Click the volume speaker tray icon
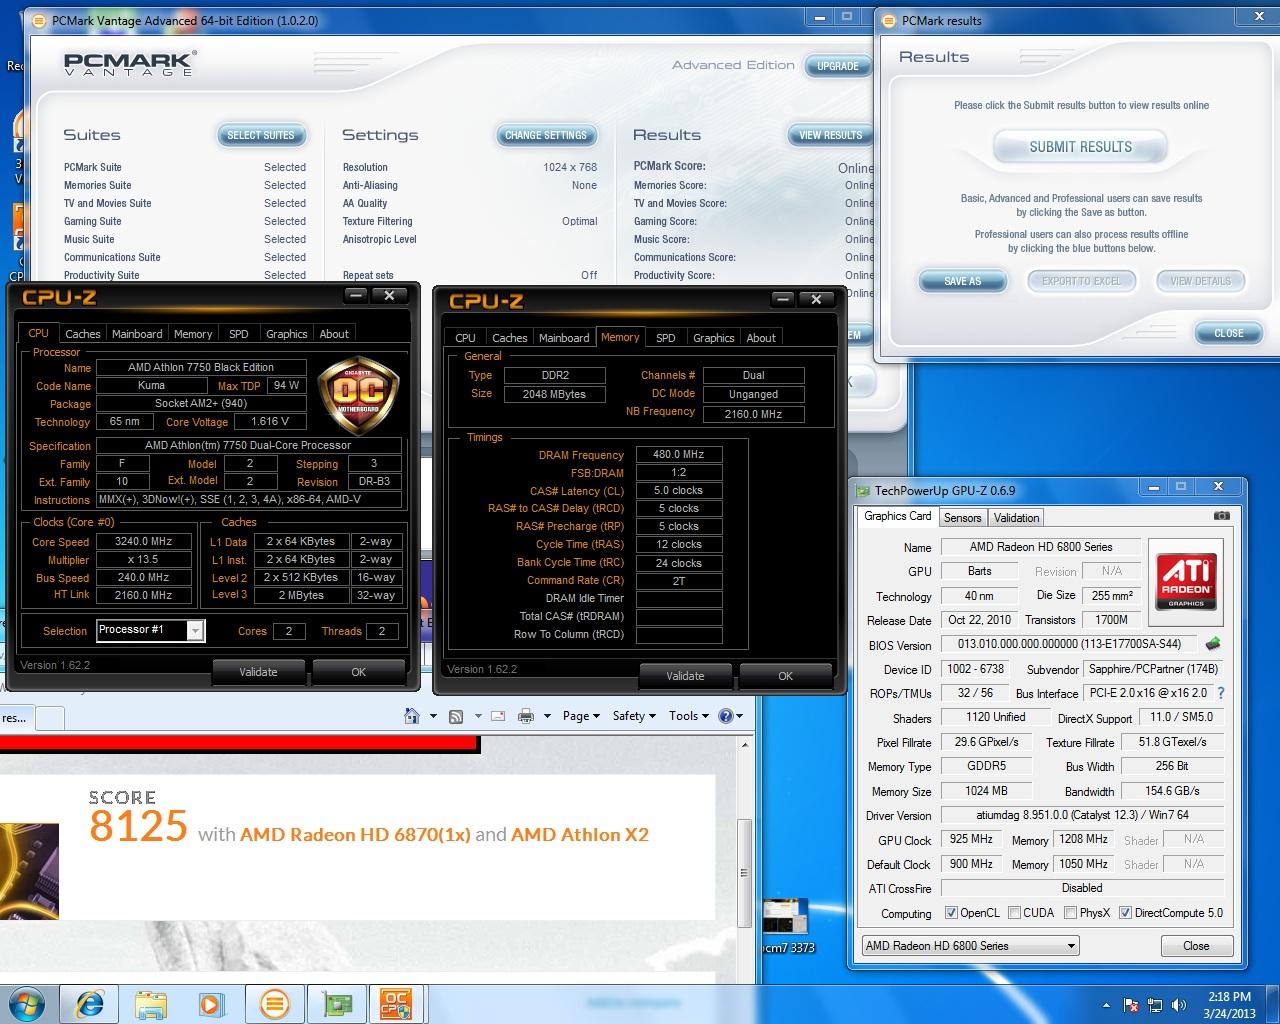 1179,1005
